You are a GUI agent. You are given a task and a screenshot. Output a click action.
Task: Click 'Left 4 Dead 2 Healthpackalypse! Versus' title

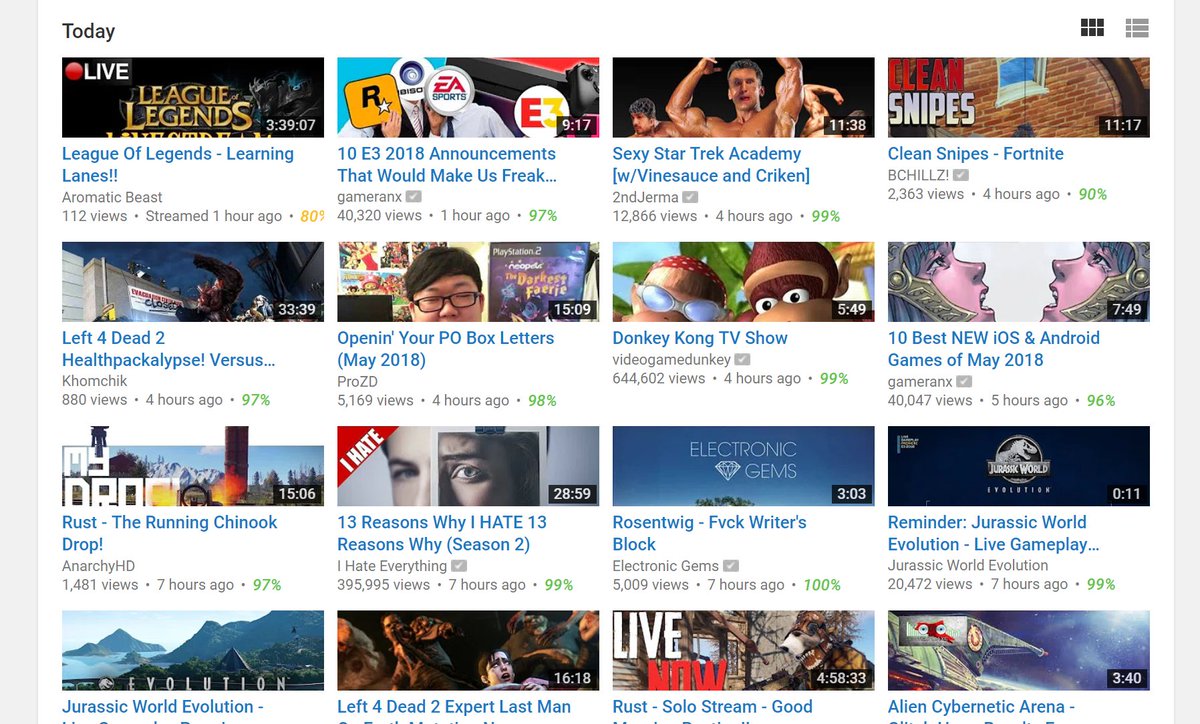pos(169,349)
